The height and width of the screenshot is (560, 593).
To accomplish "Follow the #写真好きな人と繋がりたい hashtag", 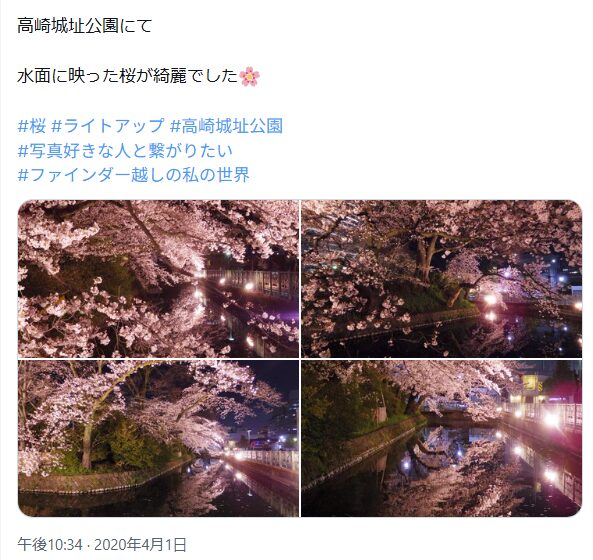I will click(x=125, y=150).
